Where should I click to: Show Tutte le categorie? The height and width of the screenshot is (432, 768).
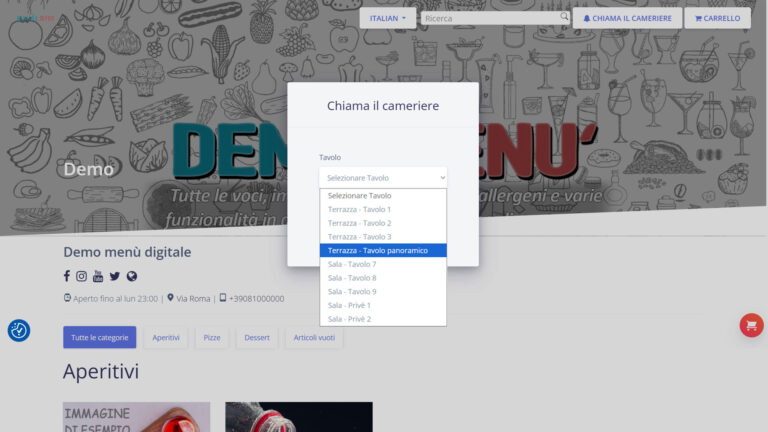click(x=100, y=338)
